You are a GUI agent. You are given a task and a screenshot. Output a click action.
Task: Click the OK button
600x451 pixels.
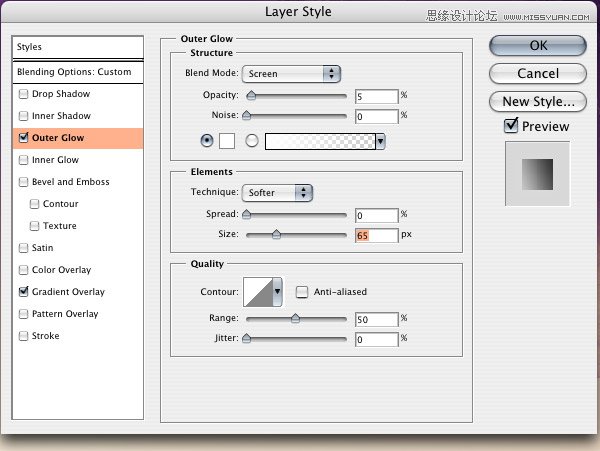tap(538, 46)
